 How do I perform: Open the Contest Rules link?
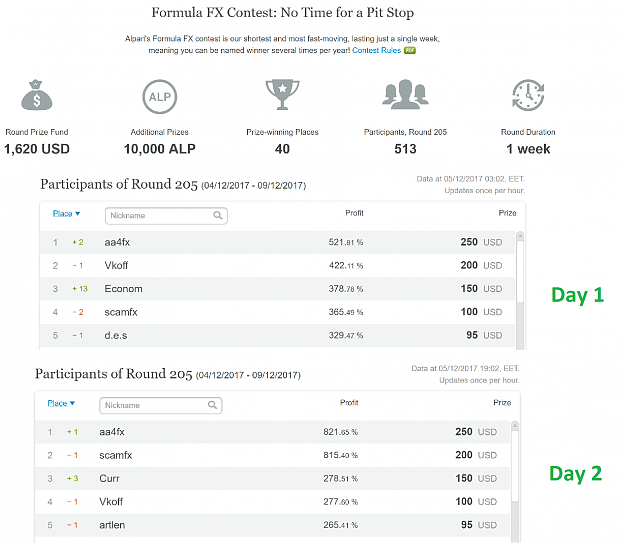pos(376,50)
